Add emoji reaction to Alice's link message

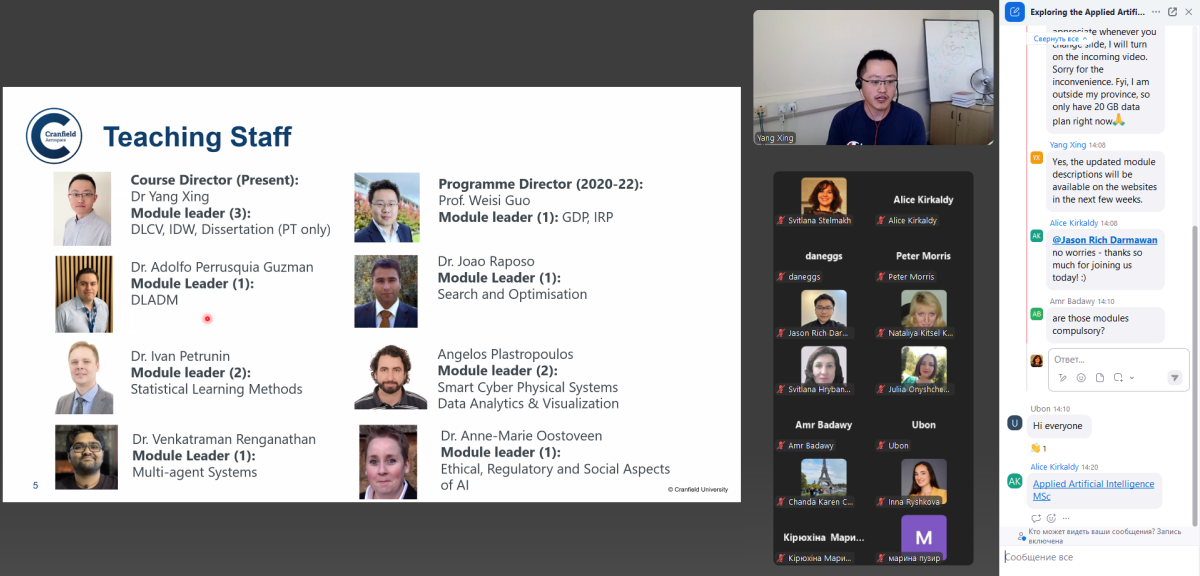1051,518
